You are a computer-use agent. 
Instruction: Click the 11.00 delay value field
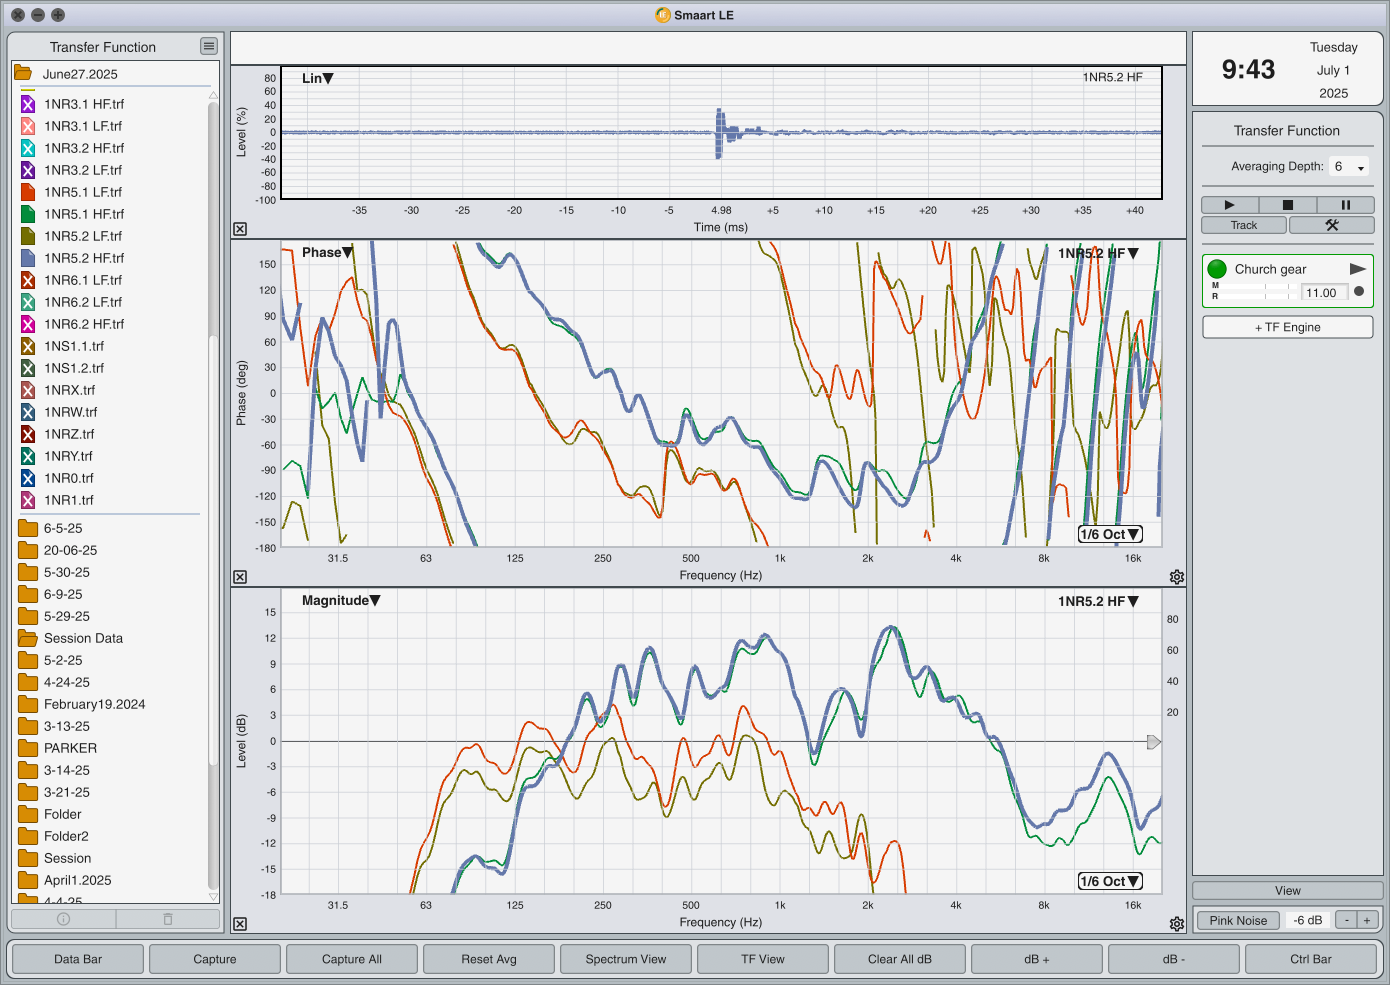tap(1325, 293)
